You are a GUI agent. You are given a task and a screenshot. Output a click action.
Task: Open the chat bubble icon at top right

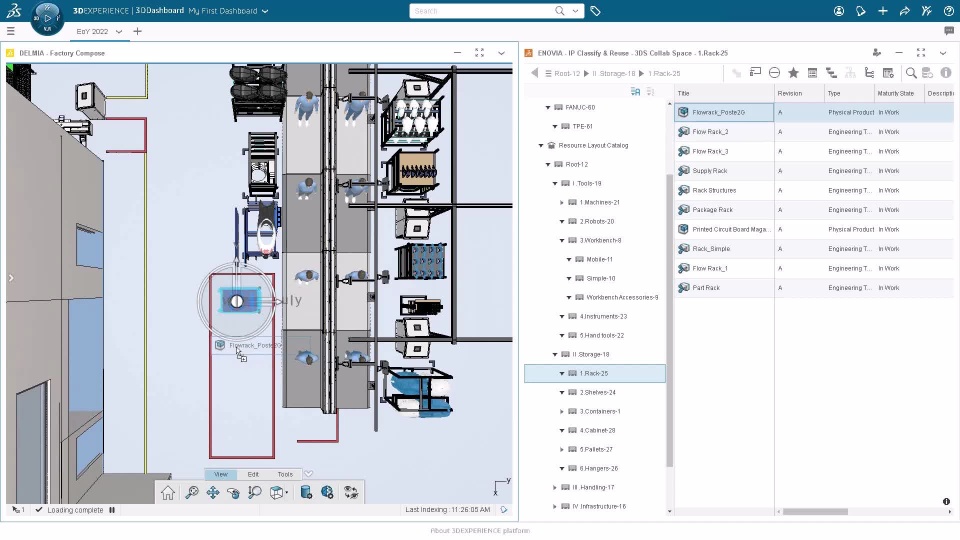pyautogui.click(x=949, y=31)
